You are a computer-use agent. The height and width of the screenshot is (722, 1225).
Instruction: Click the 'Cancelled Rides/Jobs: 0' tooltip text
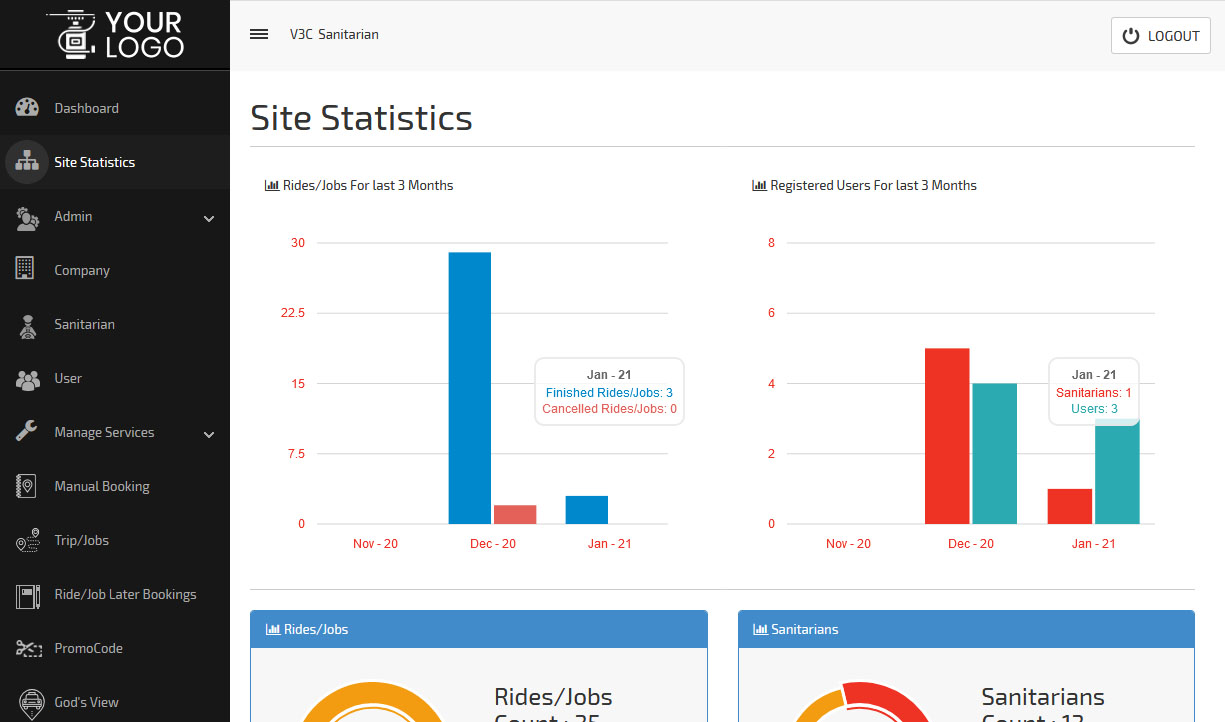(x=609, y=409)
